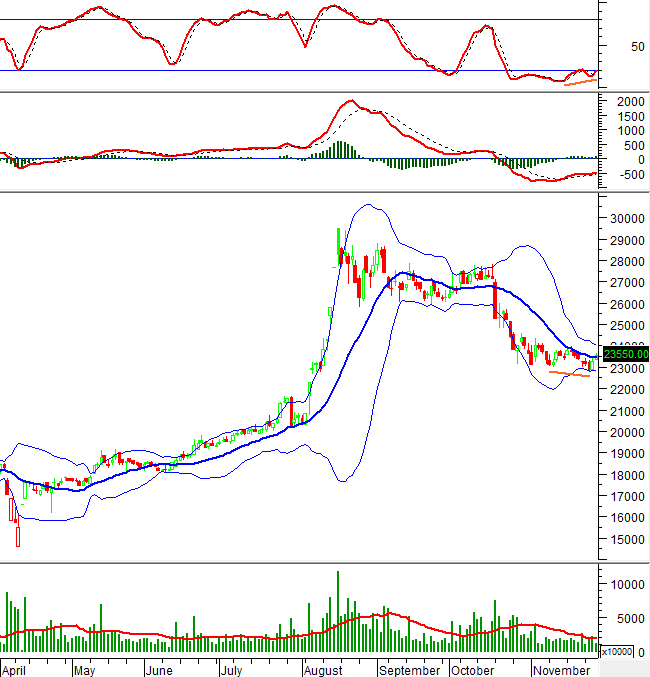The height and width of the screenshot is (677, 650).
Task: Select the August label on the time axis
Action: click(x=325, y=670)
